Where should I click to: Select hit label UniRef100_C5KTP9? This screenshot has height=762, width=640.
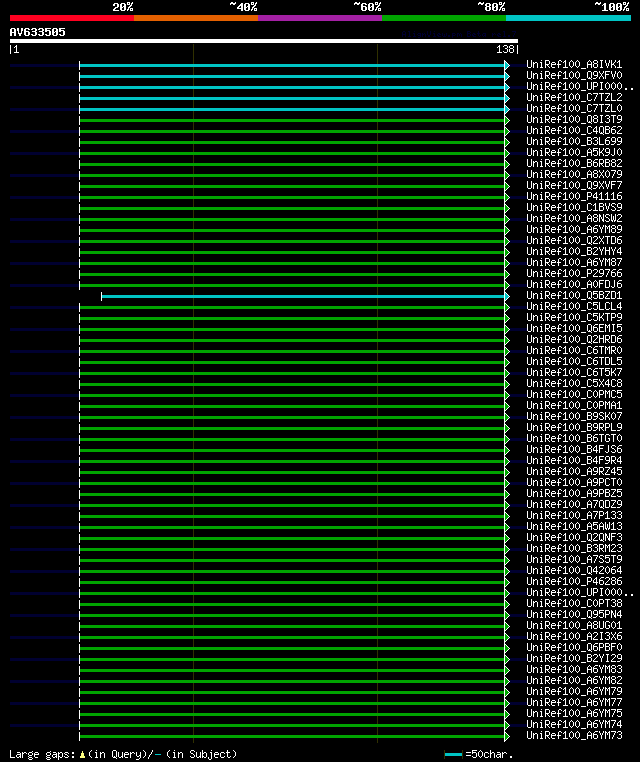coord(574,317)
